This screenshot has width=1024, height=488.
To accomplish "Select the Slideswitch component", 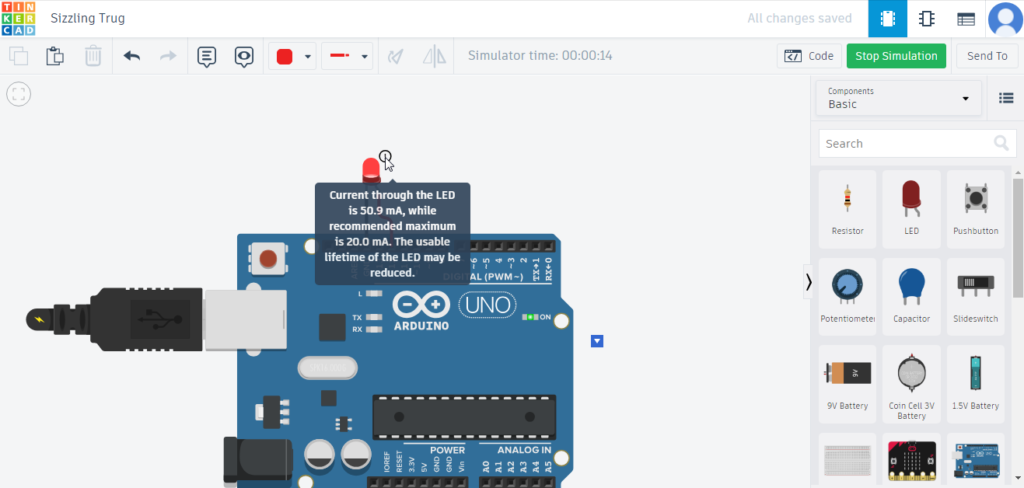I will tap(975, 297).
